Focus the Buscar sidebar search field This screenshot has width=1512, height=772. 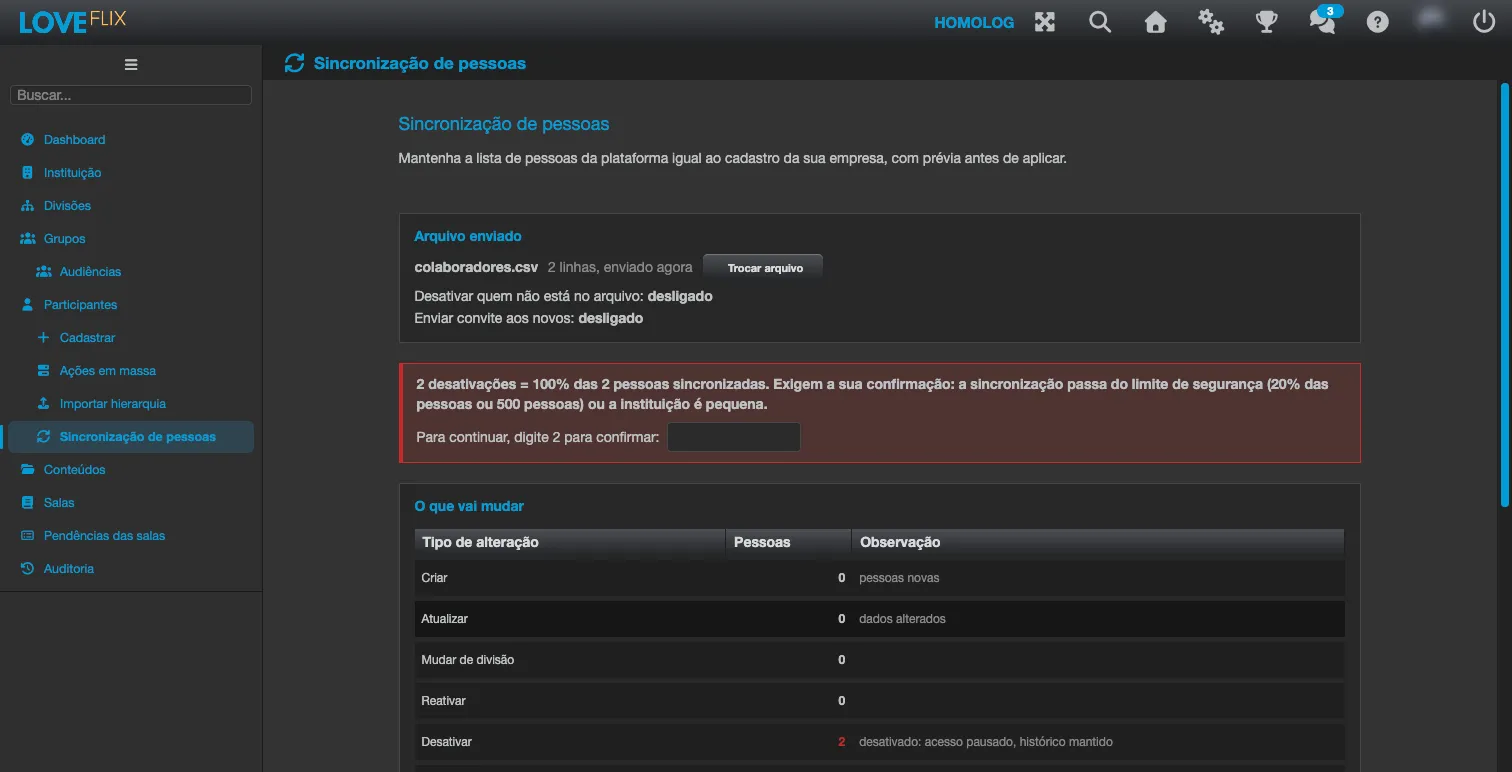(131, 95)
